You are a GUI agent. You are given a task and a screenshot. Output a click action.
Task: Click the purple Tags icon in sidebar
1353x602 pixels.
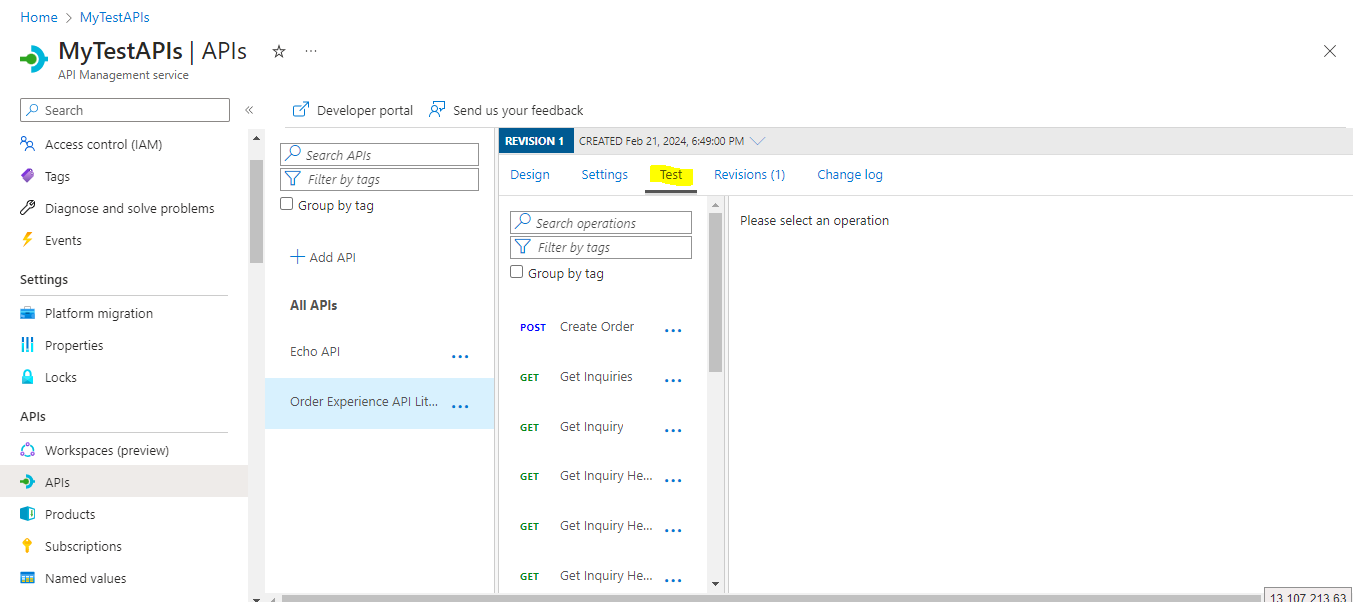28,176
